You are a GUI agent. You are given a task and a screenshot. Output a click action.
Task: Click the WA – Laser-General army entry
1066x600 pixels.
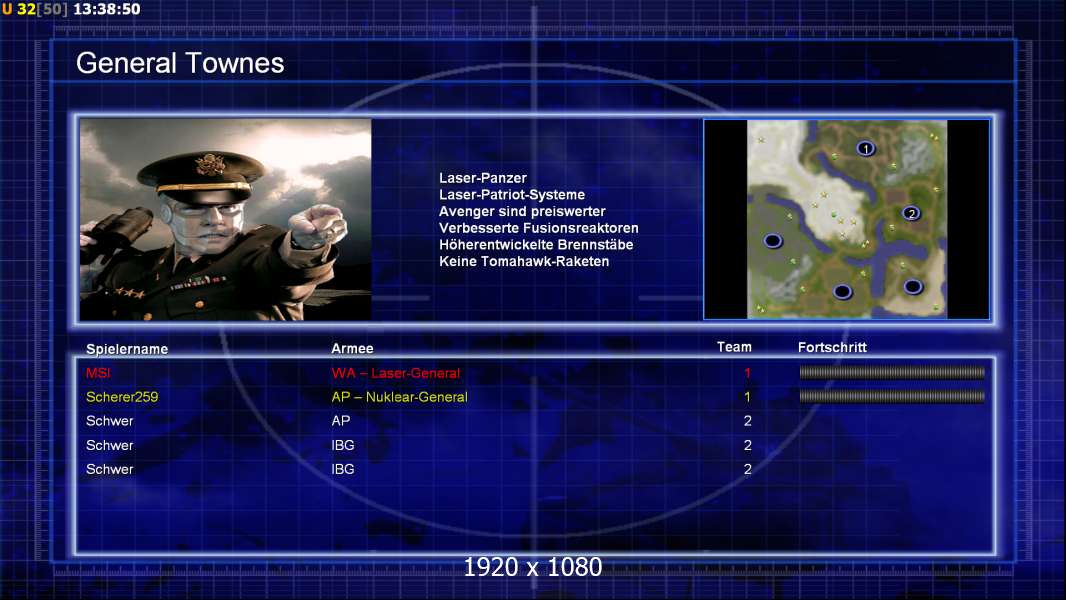tap(396, 373)
